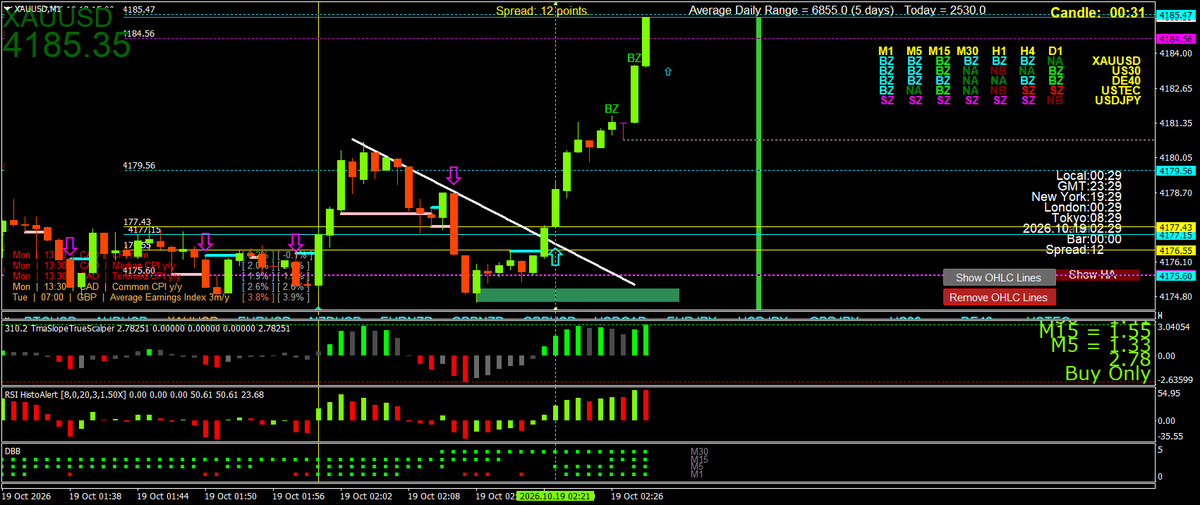Viewport: 1200px width, 505px height.
Task: Click the Average Daily Range text
Action: click(838, 10)
